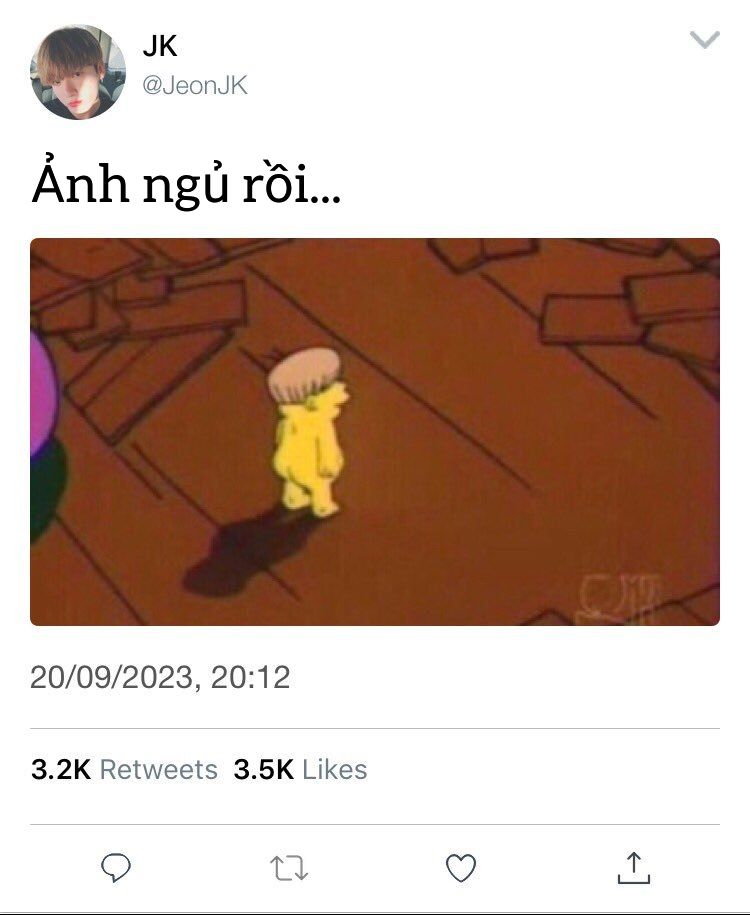
Task: Click the Likes label
Action: [x=335, y=769]
